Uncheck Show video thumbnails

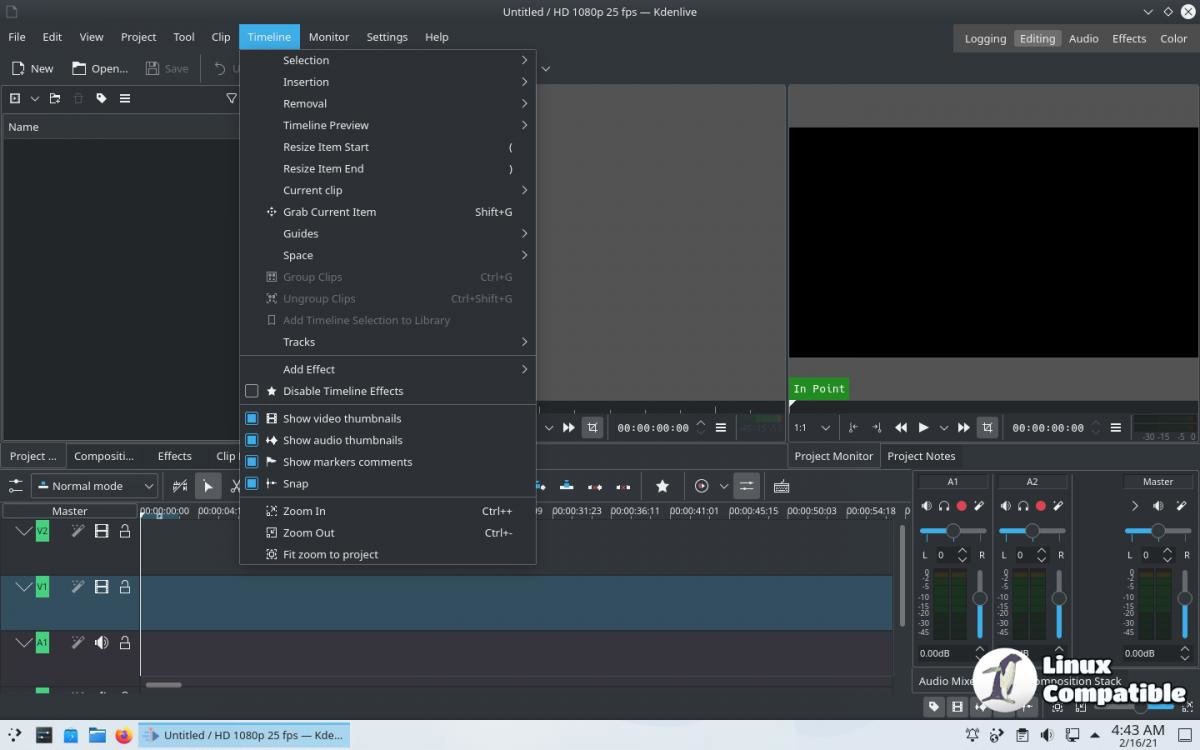(x=252, y=419)
